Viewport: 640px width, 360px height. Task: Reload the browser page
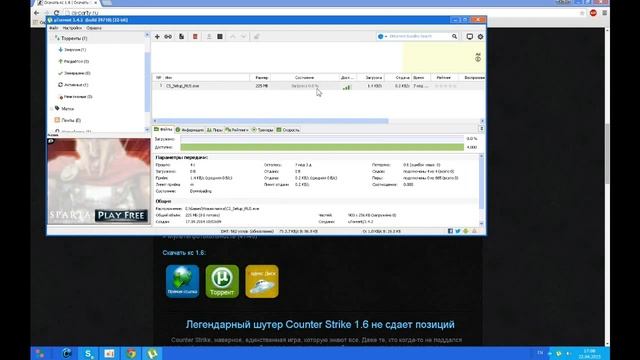[x=56, y=13]
